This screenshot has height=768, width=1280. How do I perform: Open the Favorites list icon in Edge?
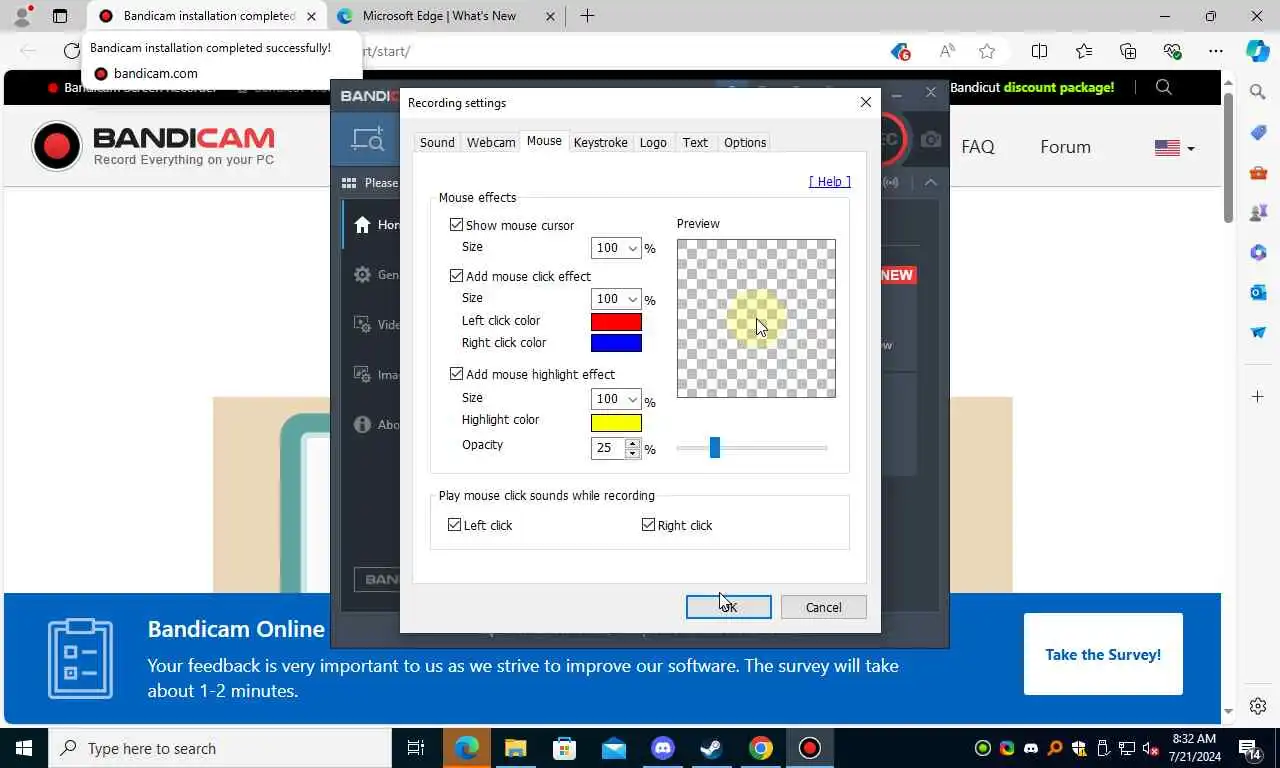click(x=1084, y=51)
